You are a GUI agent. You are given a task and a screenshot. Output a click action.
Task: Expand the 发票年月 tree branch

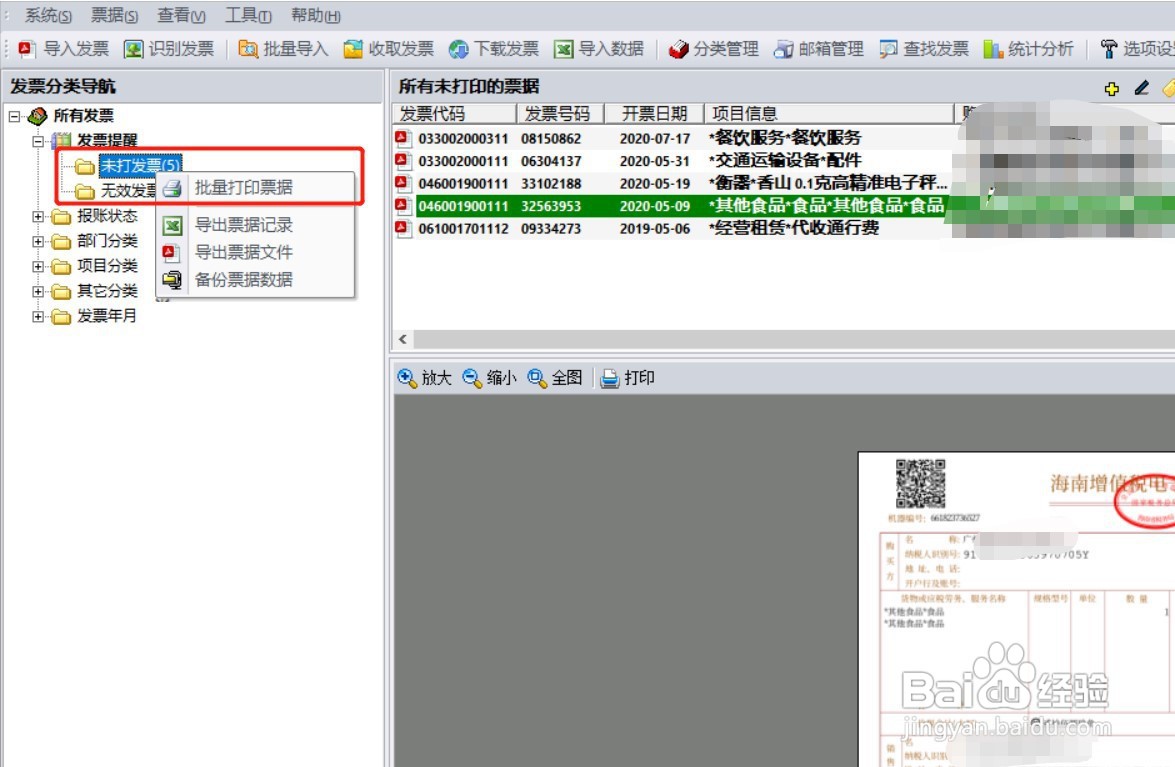(x=40, y=316)
